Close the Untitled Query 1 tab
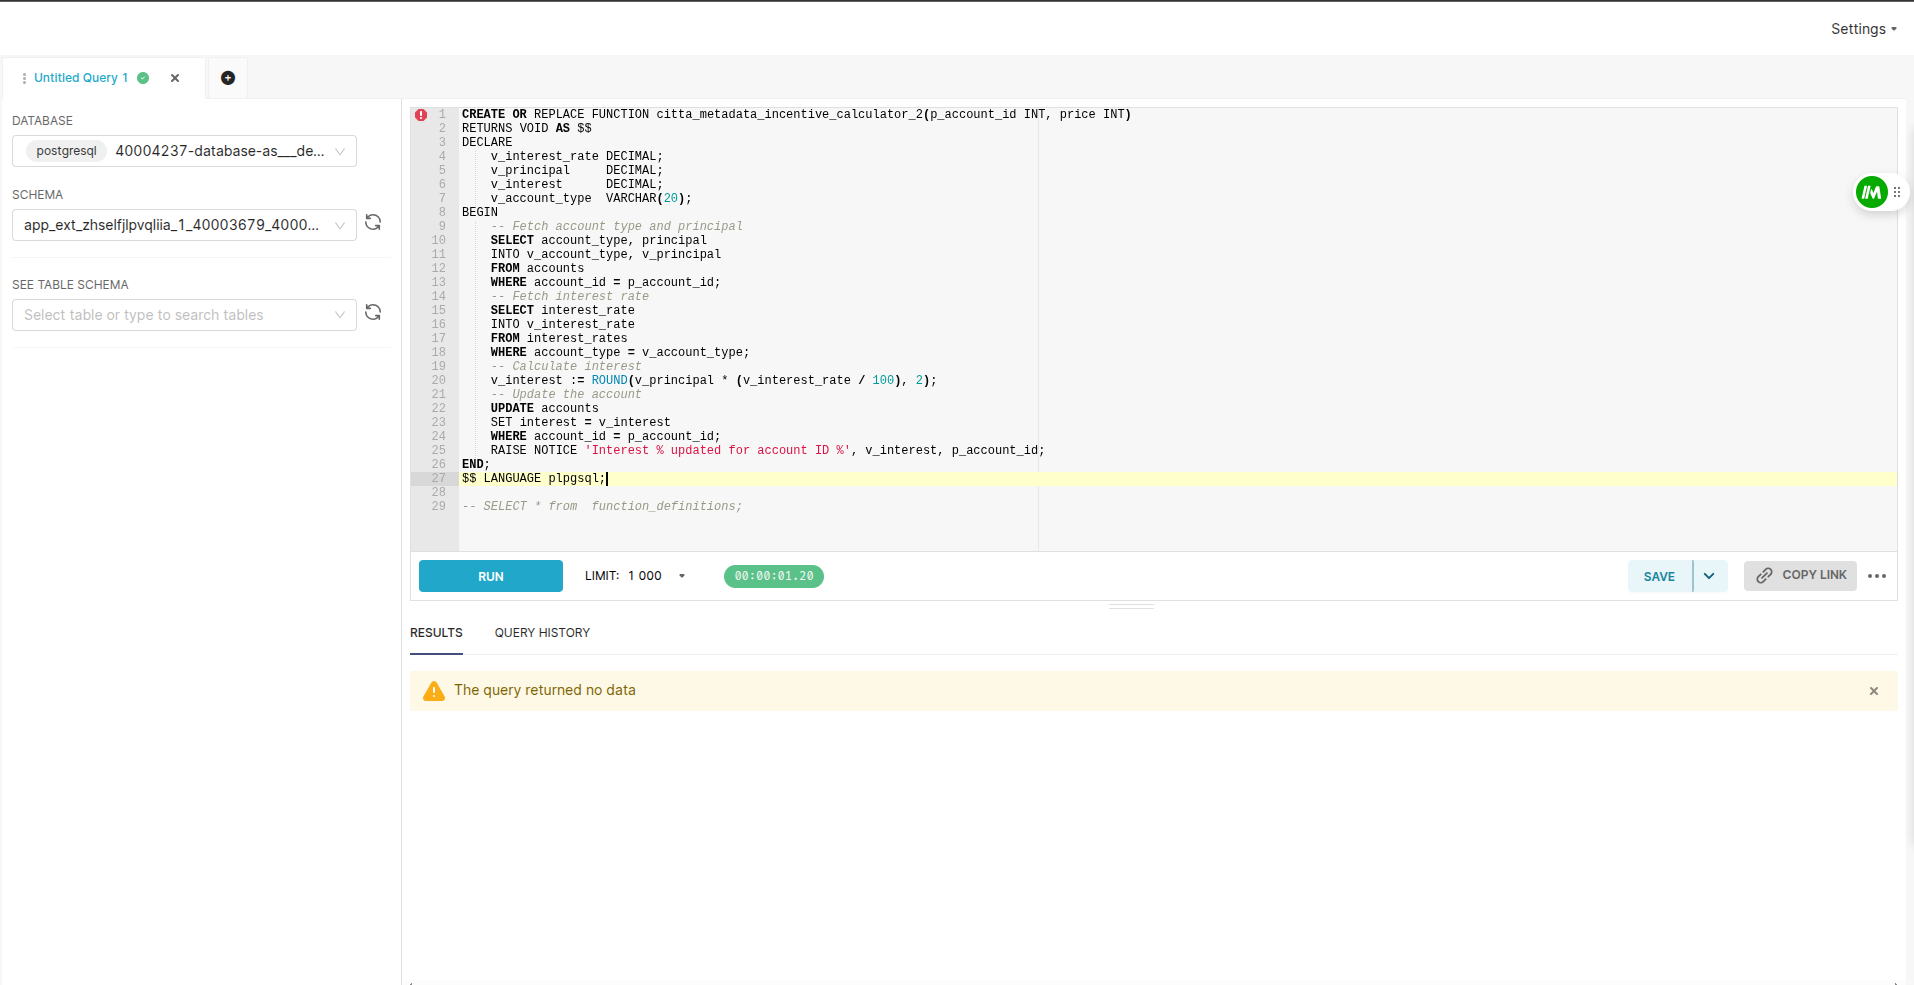 pos(175,78)
